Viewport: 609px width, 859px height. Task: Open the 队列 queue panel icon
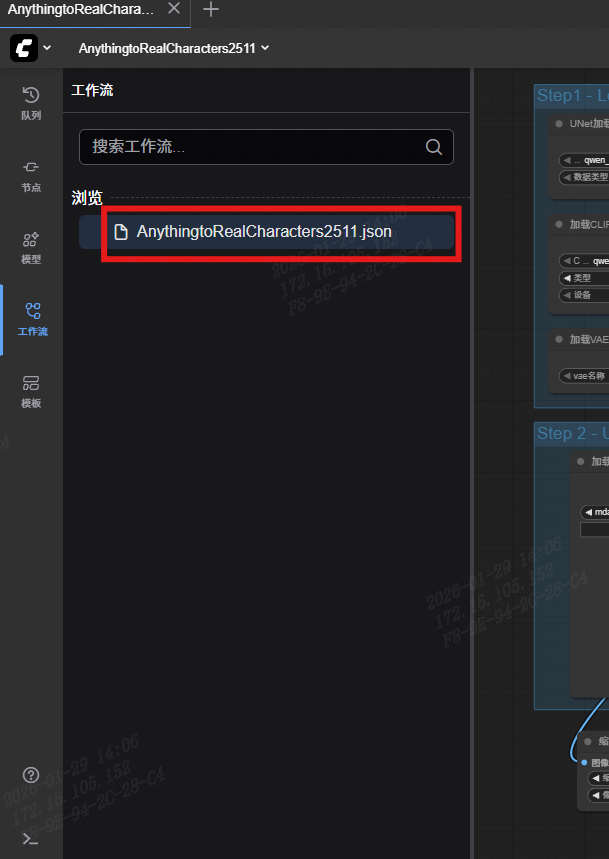(x=31, y=102)
